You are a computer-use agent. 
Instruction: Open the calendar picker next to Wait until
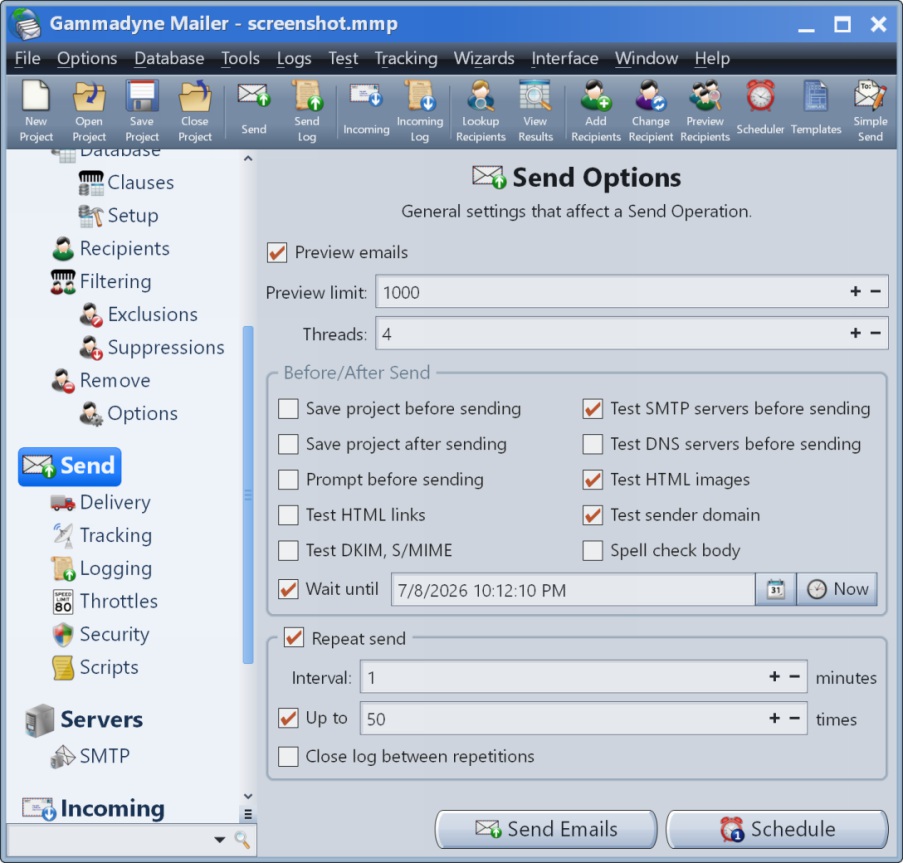[x=775, y=589]
